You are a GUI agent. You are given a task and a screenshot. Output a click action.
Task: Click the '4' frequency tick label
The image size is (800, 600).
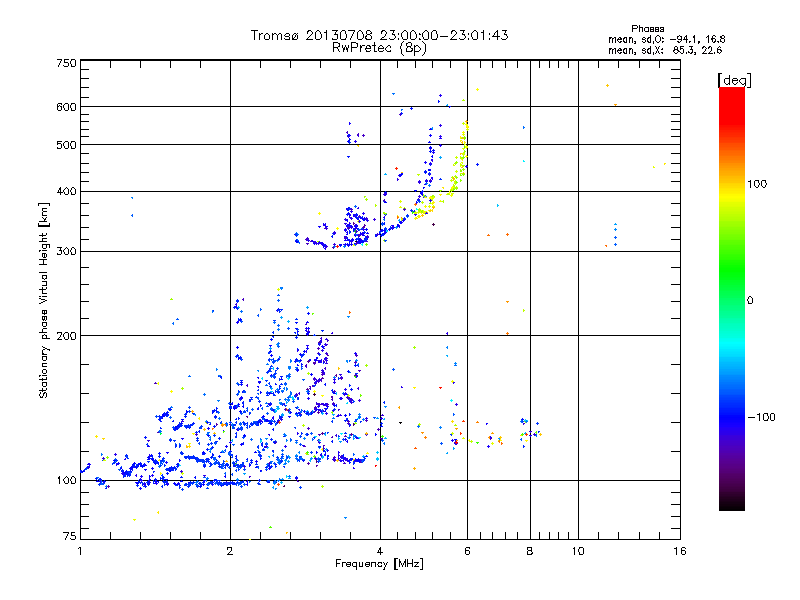click(380, 551)
